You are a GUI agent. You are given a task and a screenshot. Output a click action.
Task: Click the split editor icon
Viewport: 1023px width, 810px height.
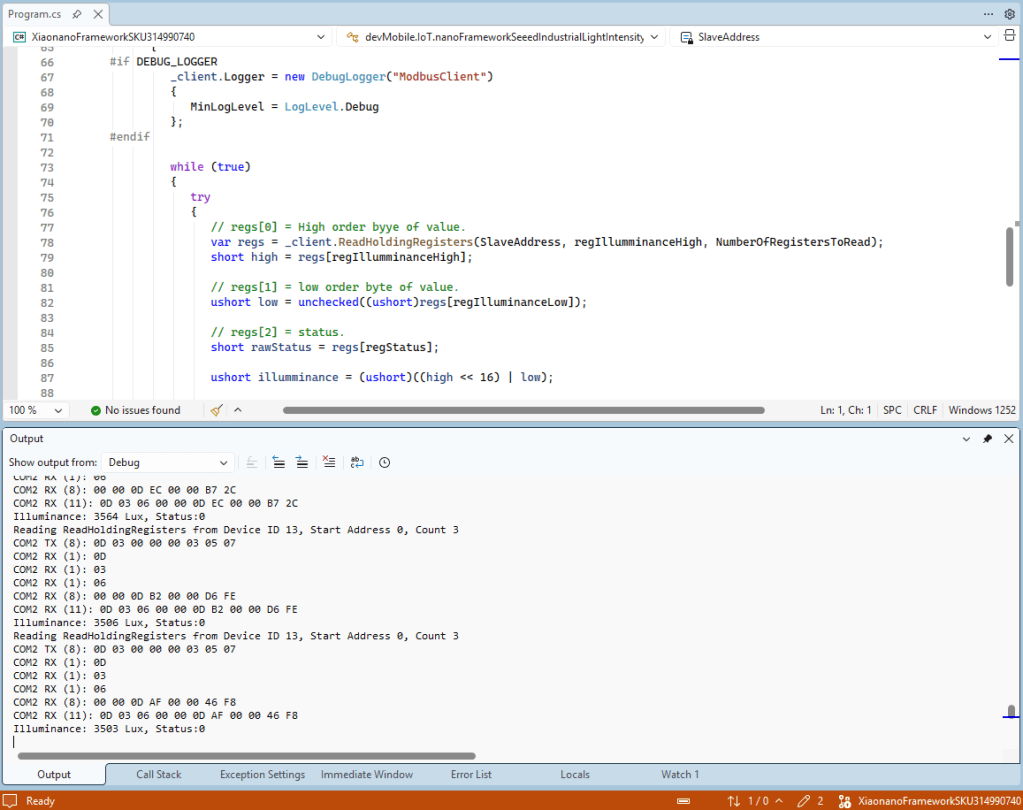[1009, 36]
